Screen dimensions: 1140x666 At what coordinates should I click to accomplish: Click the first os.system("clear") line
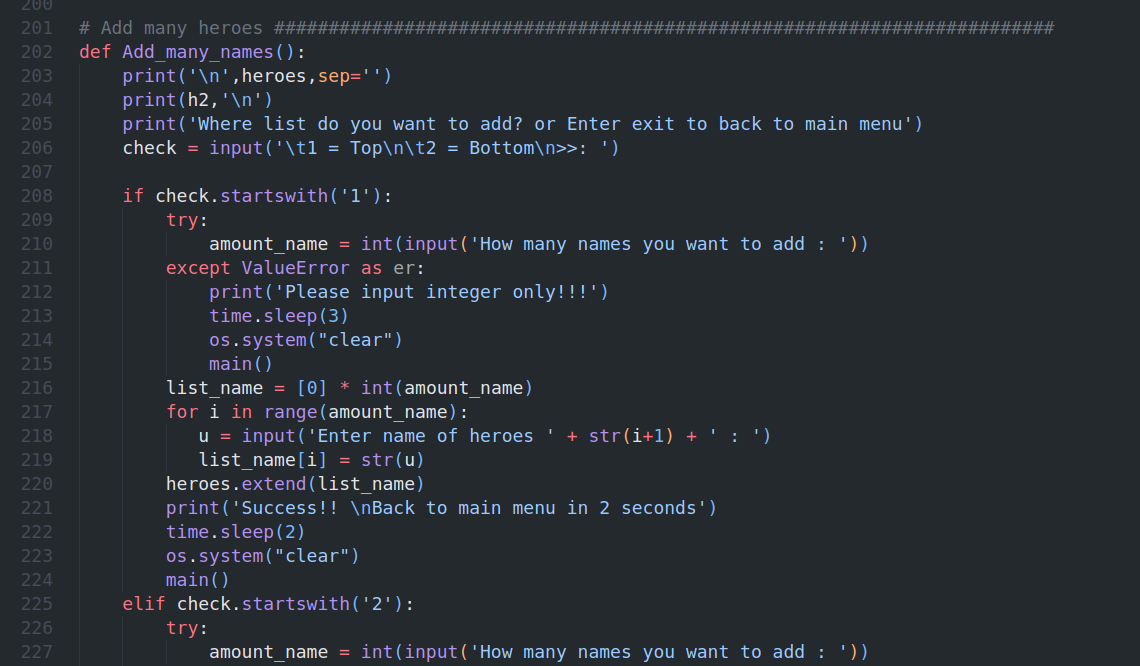[x=306, y=340]
